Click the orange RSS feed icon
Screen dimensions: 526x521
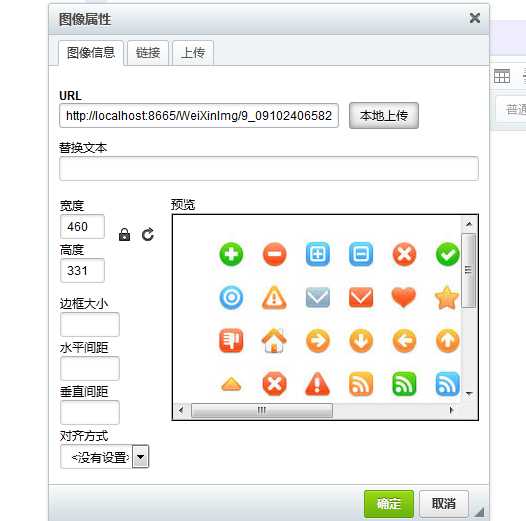361,384
